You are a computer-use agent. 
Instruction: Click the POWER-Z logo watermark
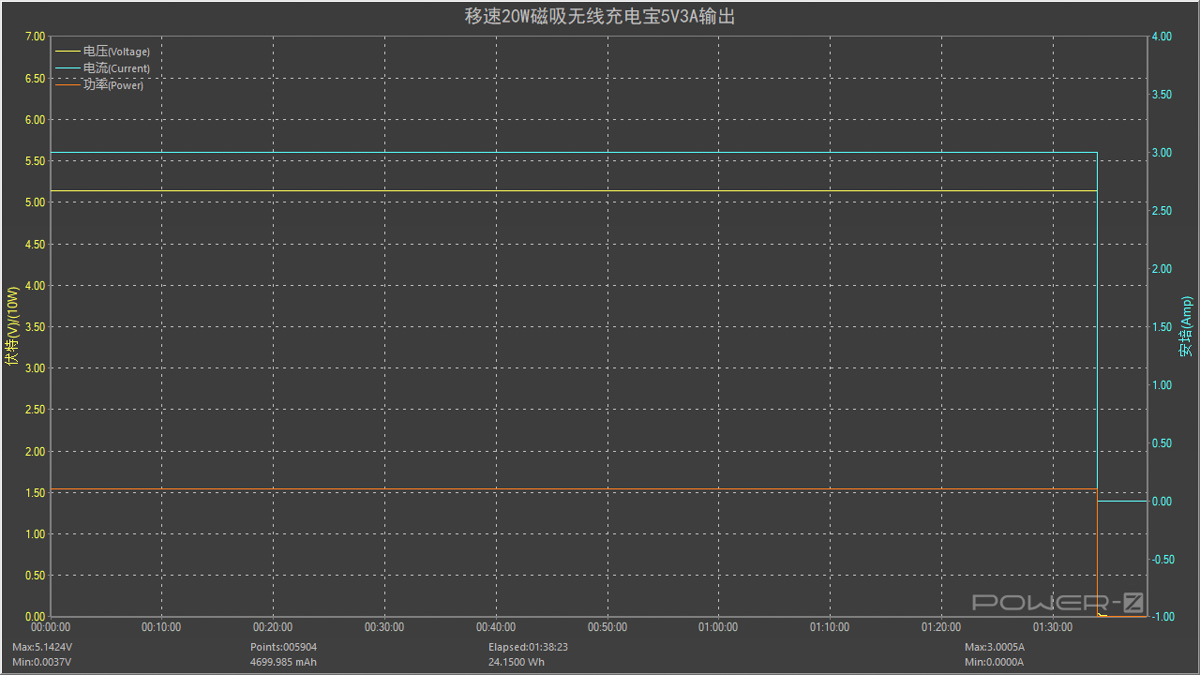click(x=1057, y=602)
